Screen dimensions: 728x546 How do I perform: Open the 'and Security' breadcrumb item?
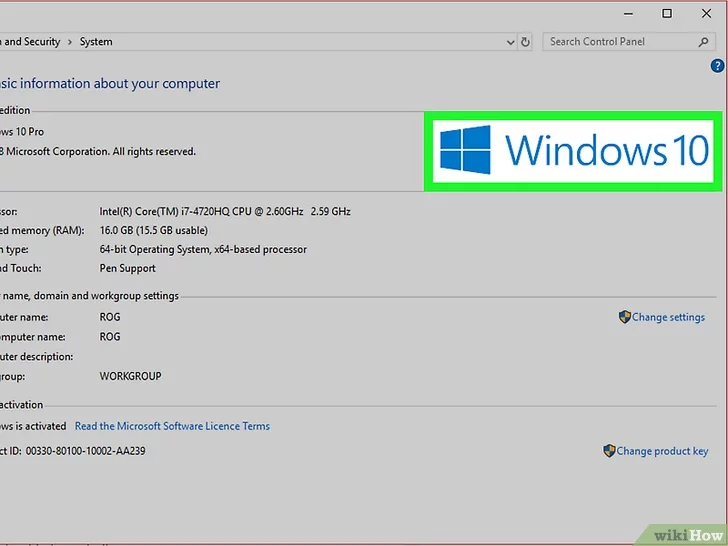point(32,42)
